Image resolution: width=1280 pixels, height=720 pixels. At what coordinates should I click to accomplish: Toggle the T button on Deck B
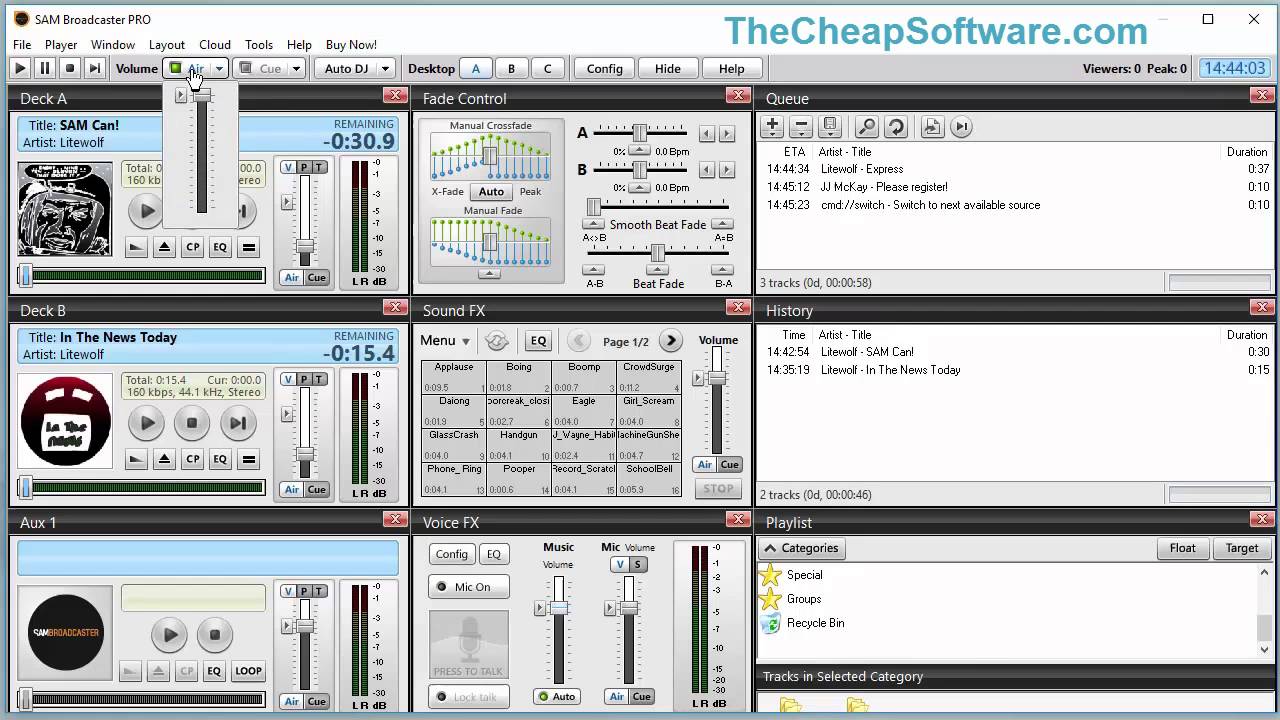pos(319,380)
